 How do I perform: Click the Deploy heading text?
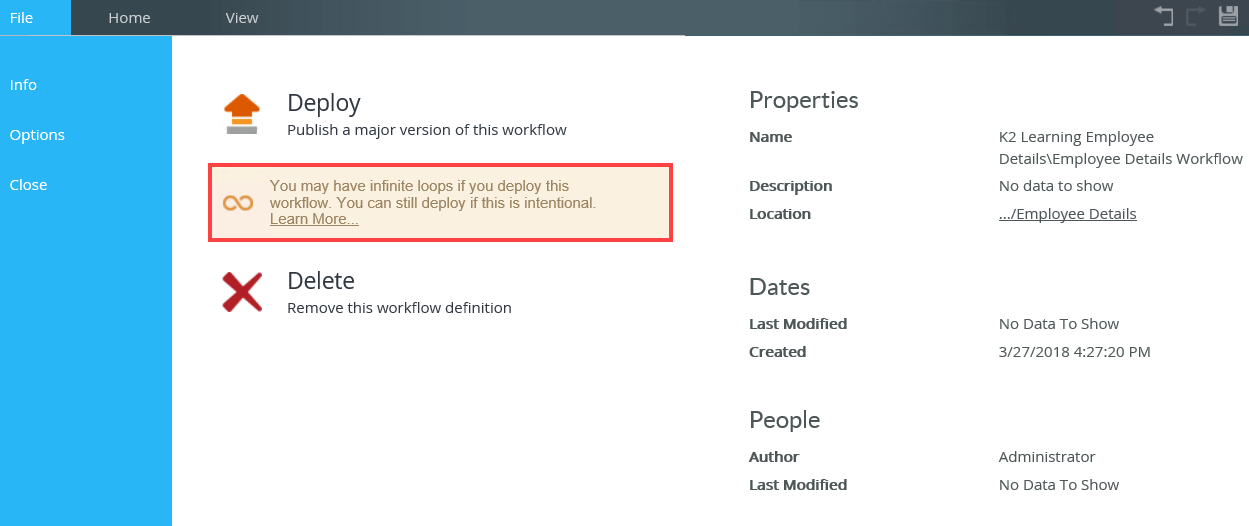pos(323,103)
